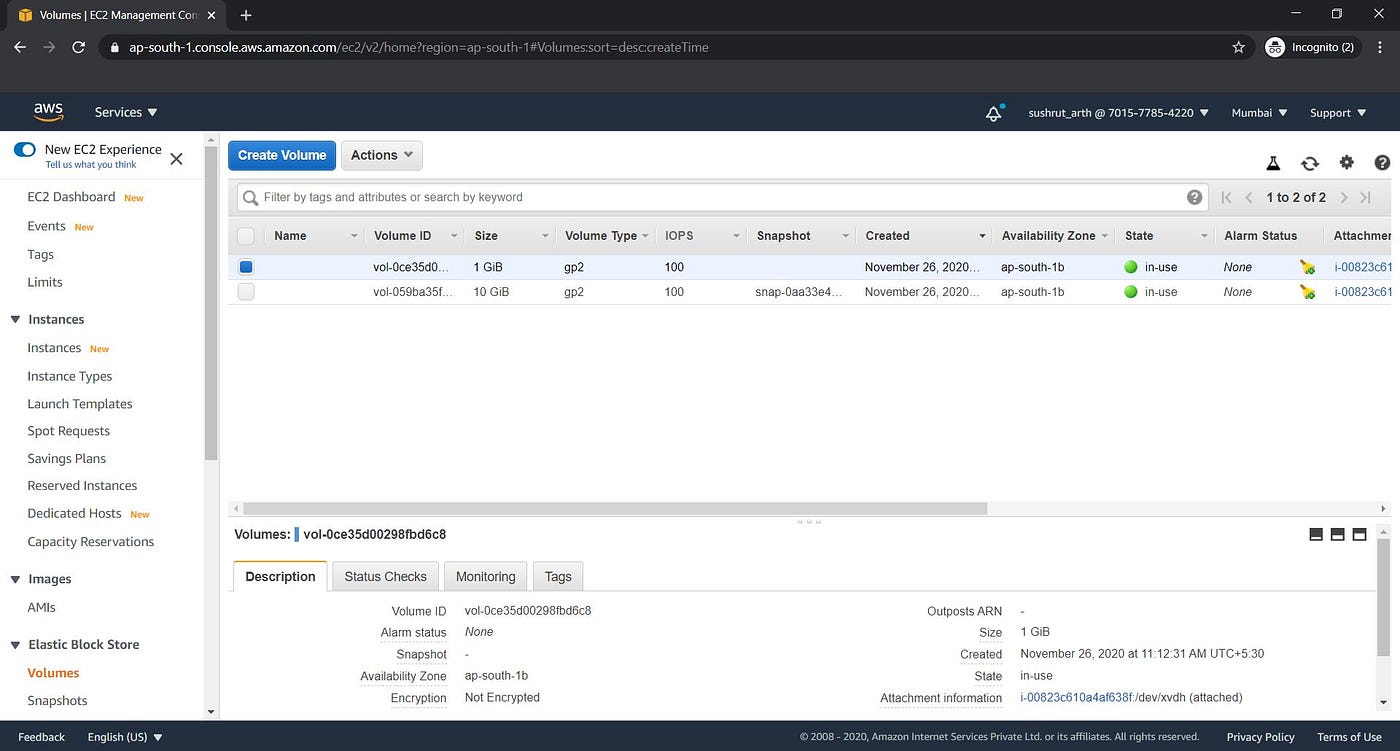
Task: Click the filter bar help icon
Action: [1194, 197]
